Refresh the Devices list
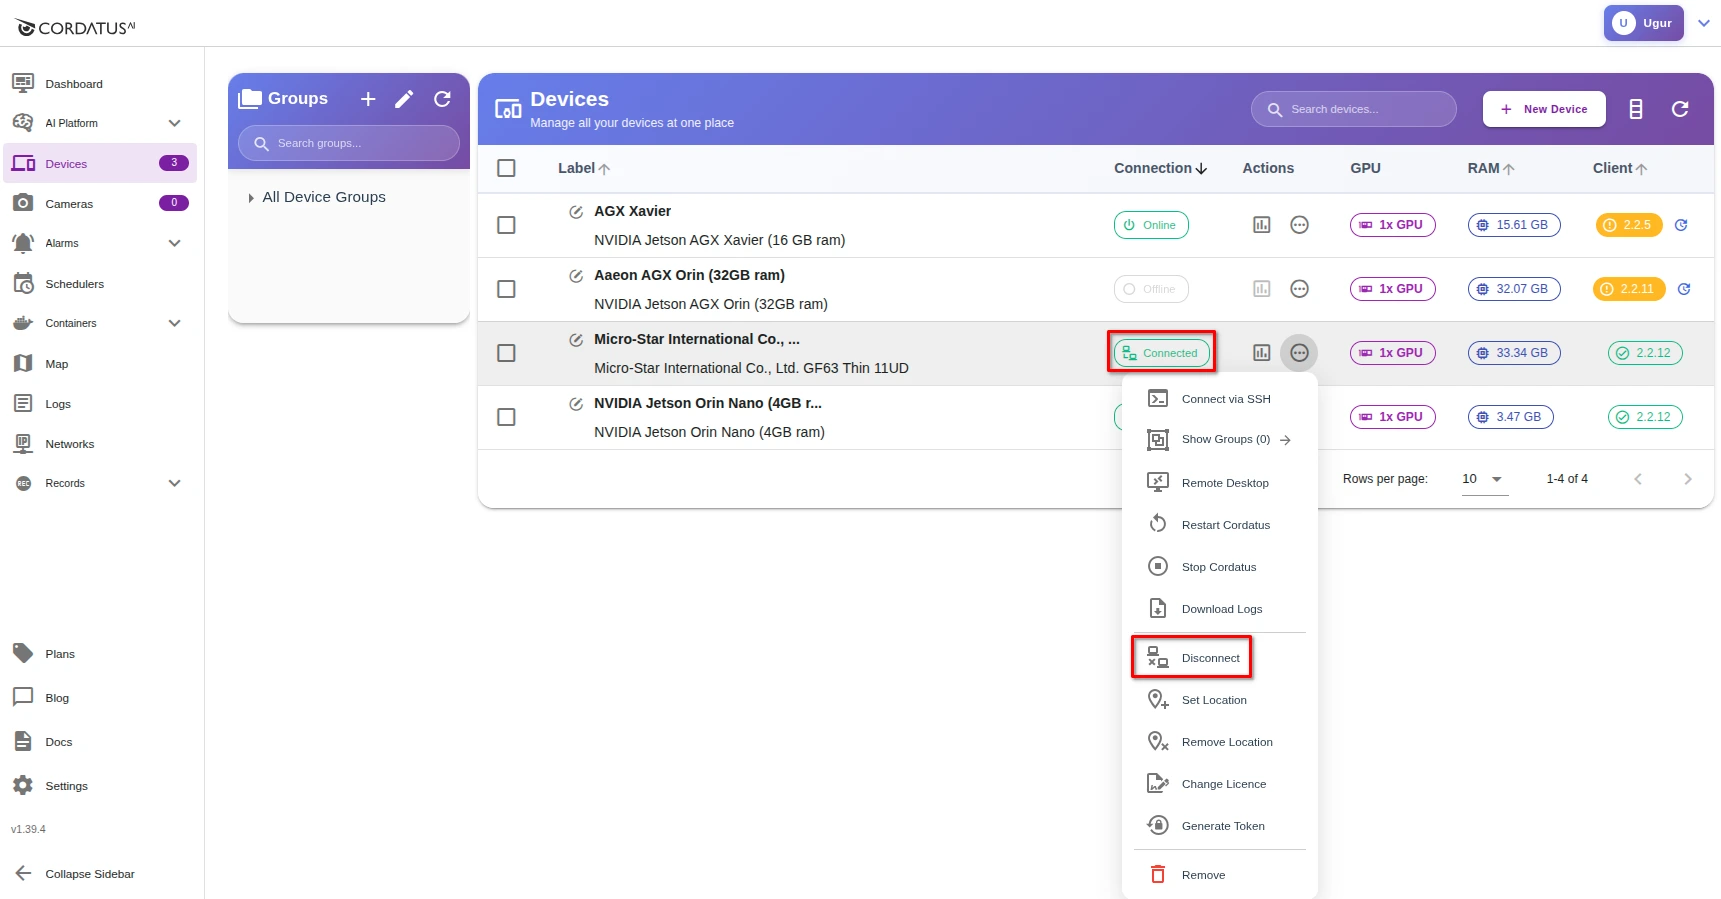This screenshot has width=1721, height=899. (1680, 109)
